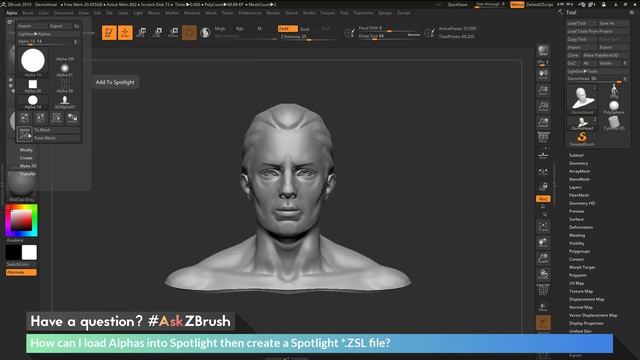This screenshot has height=360, width=640.
Task: Click the Zoom3D icon on right shelf
Action: 543,258
